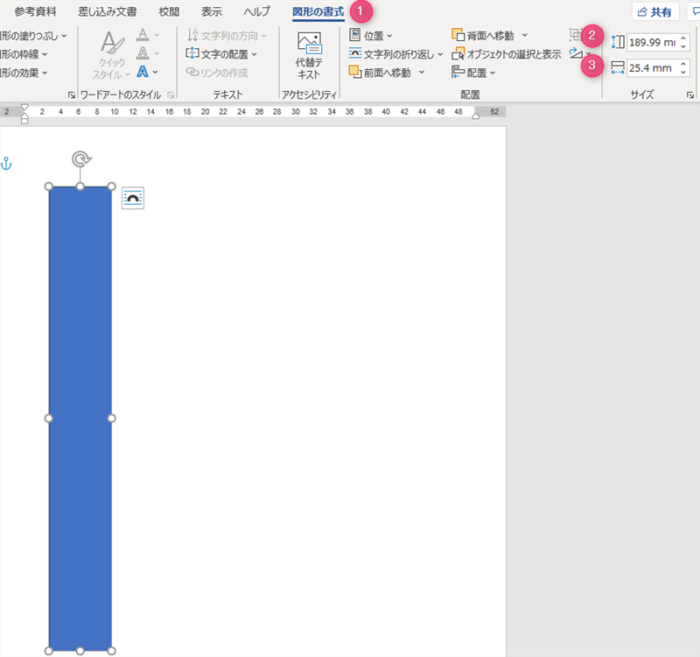Open the 校閲 review tab
The image size is (700, 657).
[x=168, y=12]
